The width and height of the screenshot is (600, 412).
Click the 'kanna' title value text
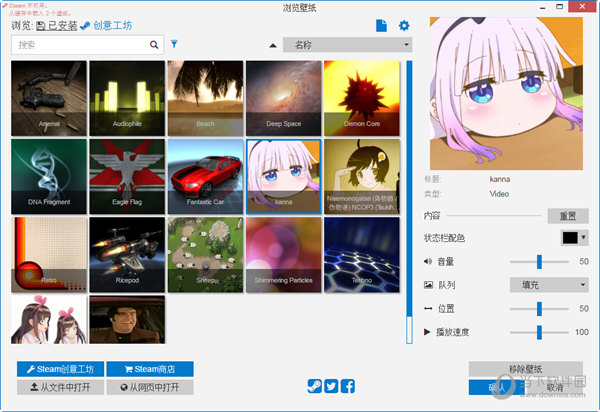point(500,179)
